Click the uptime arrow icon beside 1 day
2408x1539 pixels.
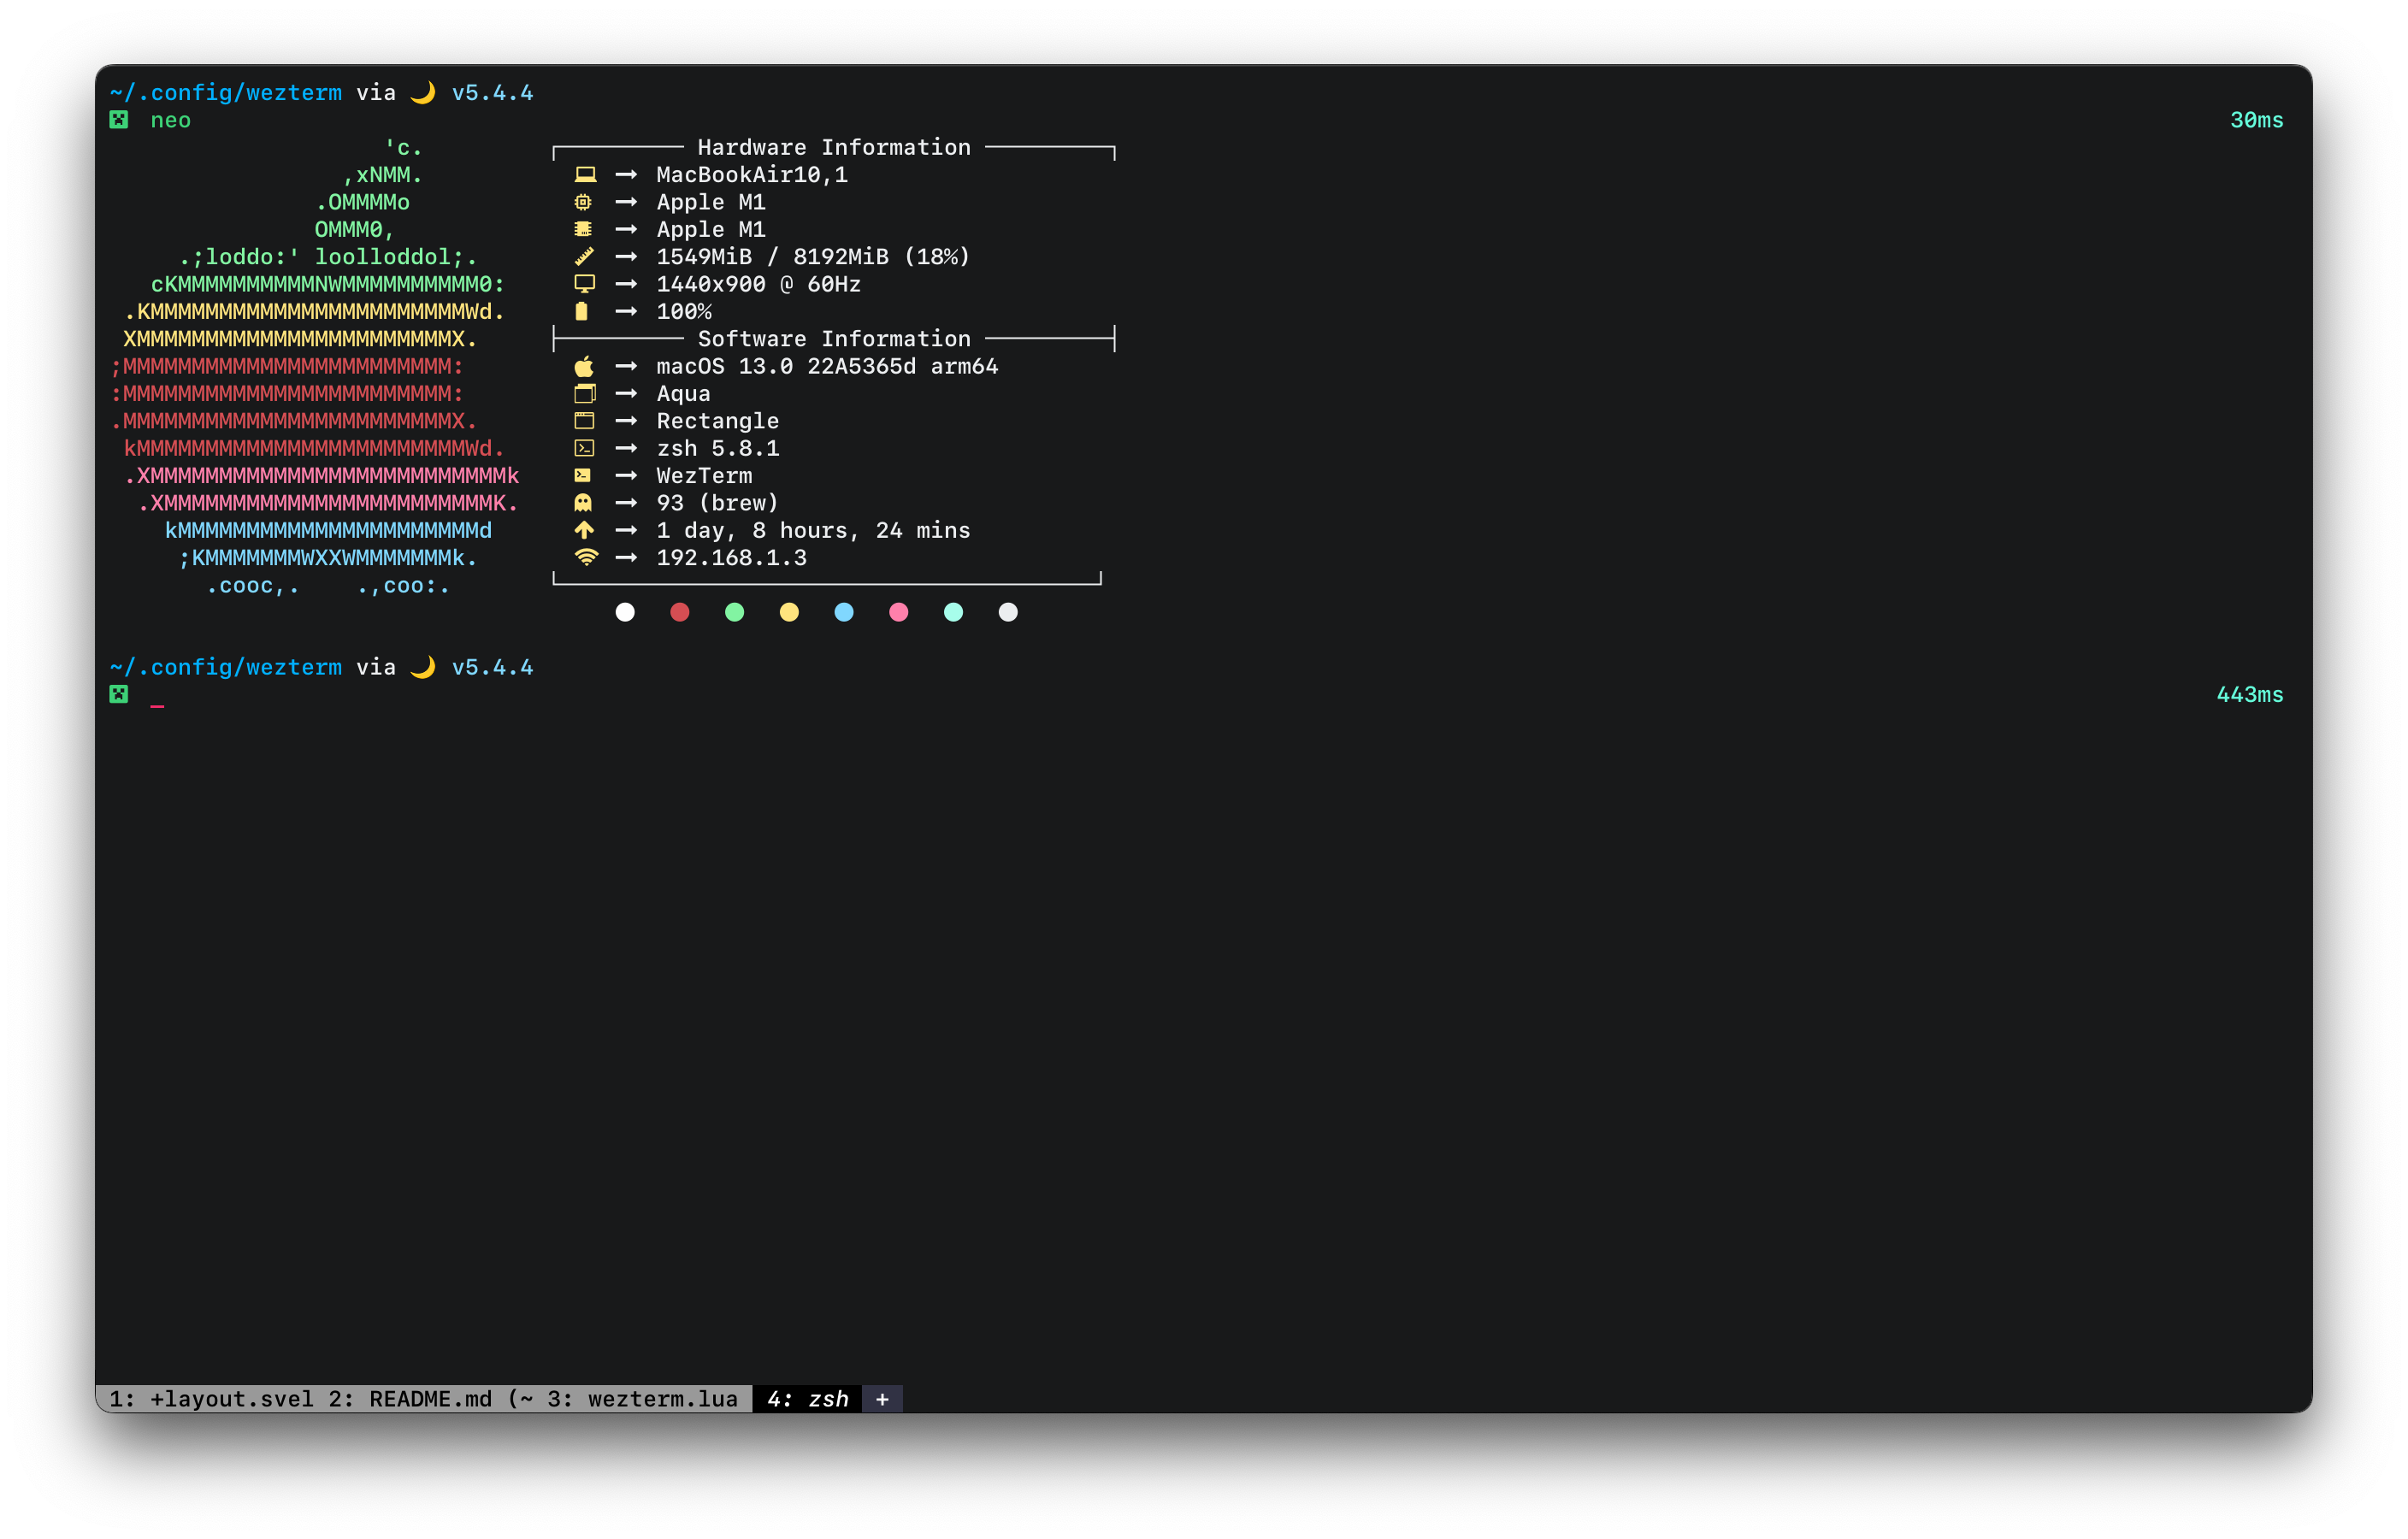(x=585, y=530)
